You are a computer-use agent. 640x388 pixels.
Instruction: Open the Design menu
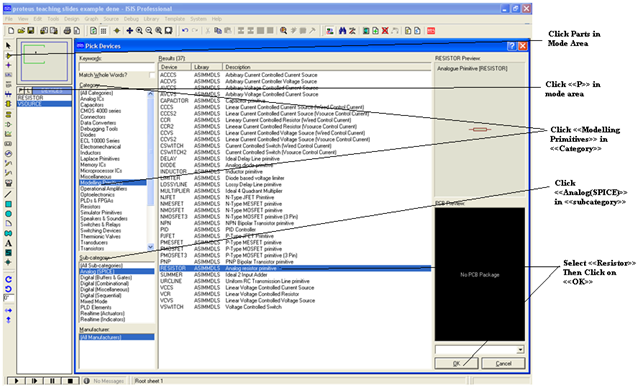click(71, 19)
